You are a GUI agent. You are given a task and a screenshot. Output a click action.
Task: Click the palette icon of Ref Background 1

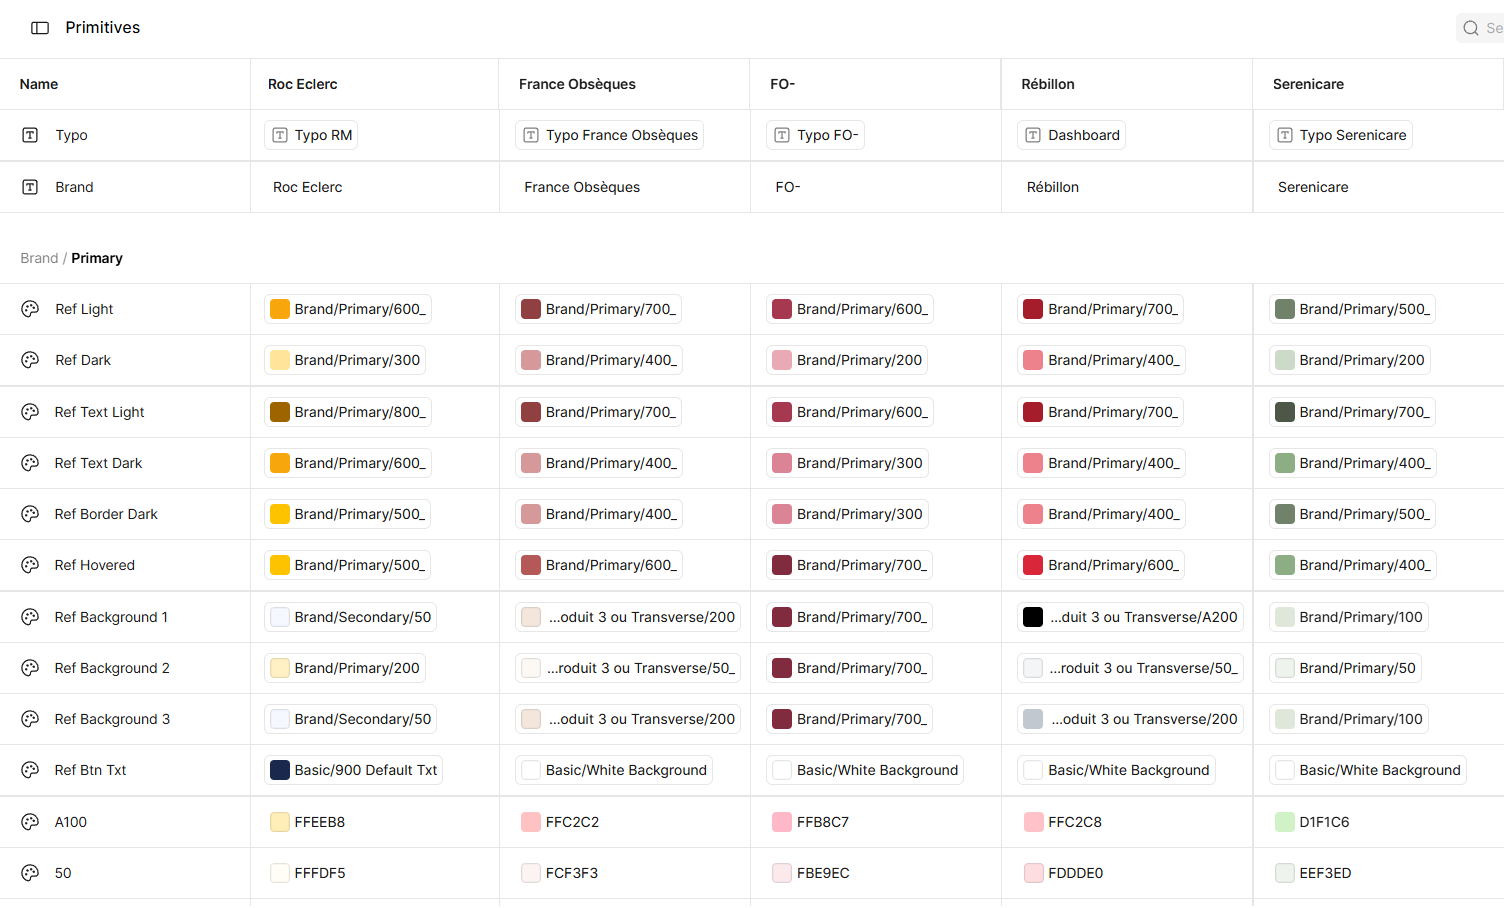30,617
